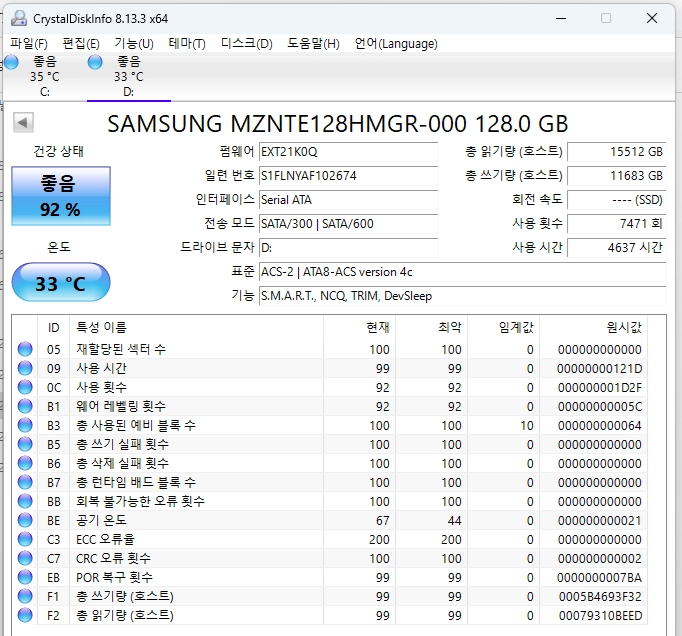Select the 회복 불가능한 오류 횟수 row
Screen dimensions: 682x636
(x=330, y=501)
